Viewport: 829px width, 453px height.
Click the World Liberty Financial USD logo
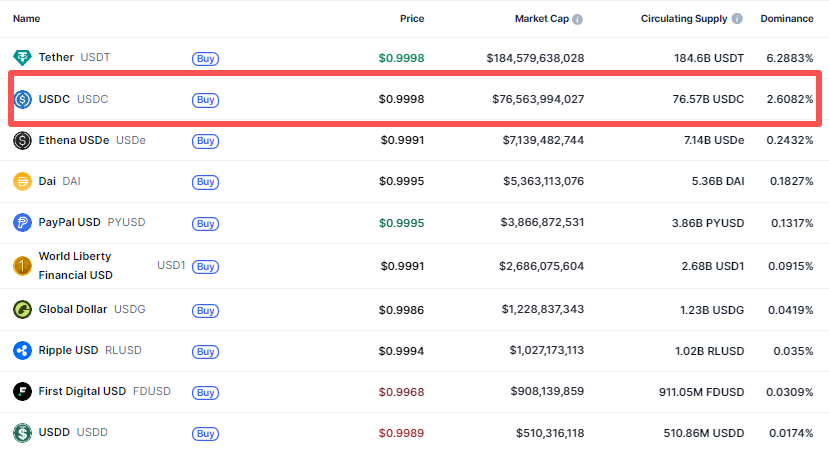22,266
